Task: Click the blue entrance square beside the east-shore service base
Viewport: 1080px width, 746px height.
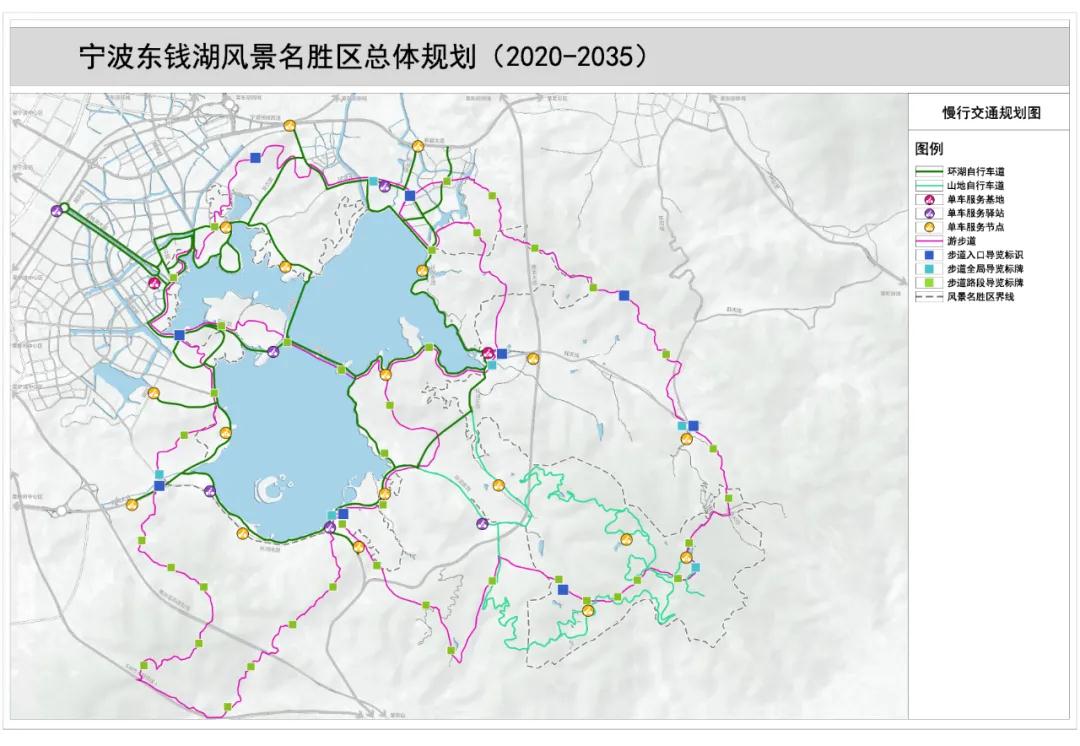Action: click(x=502, y=354)
